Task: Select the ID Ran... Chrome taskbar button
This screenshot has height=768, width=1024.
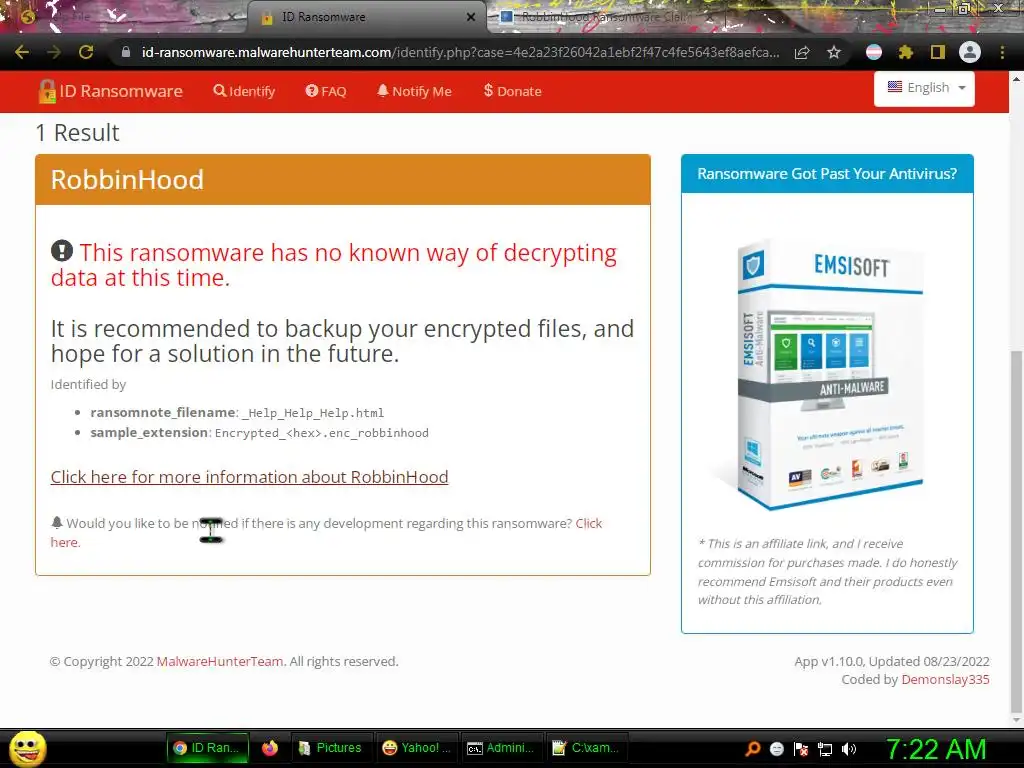Action: coord(208,748)
